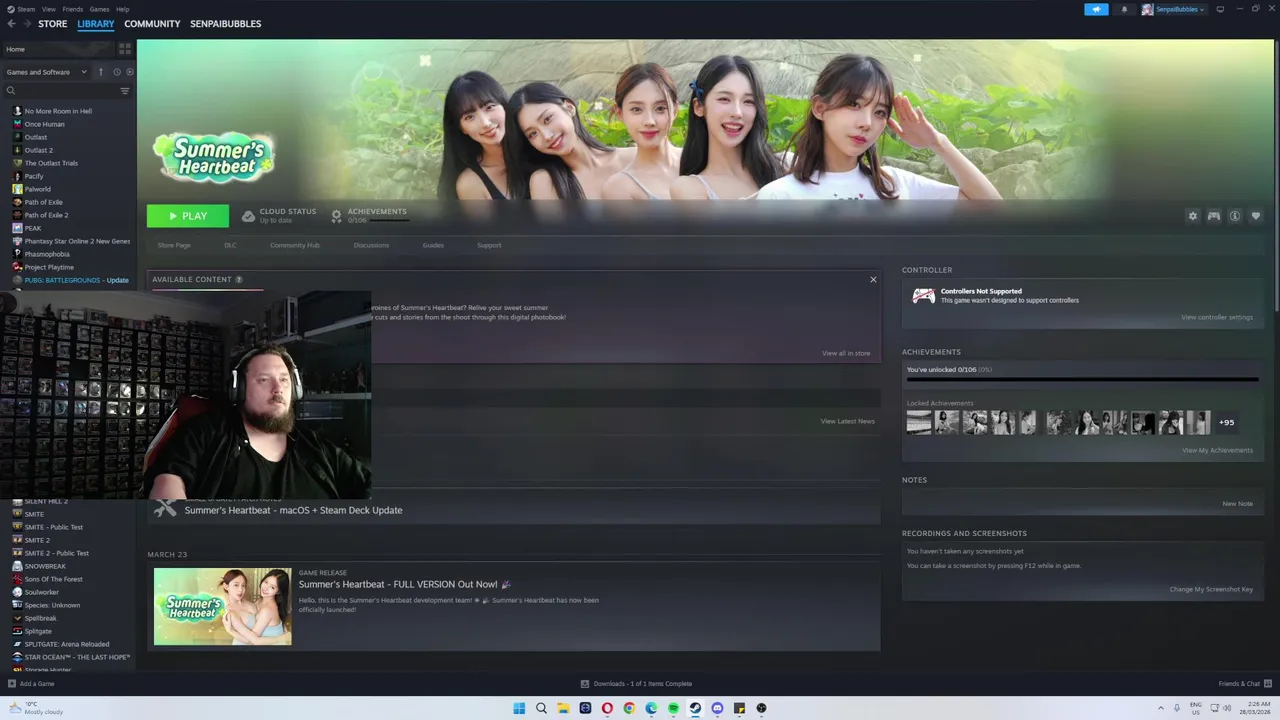
Task: Open Discord from the taskbar
Action: coord(717,708)
